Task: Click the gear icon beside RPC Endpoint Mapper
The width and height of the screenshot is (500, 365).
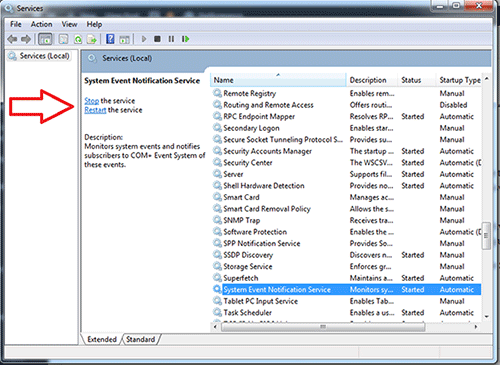Action: [217, 116]
